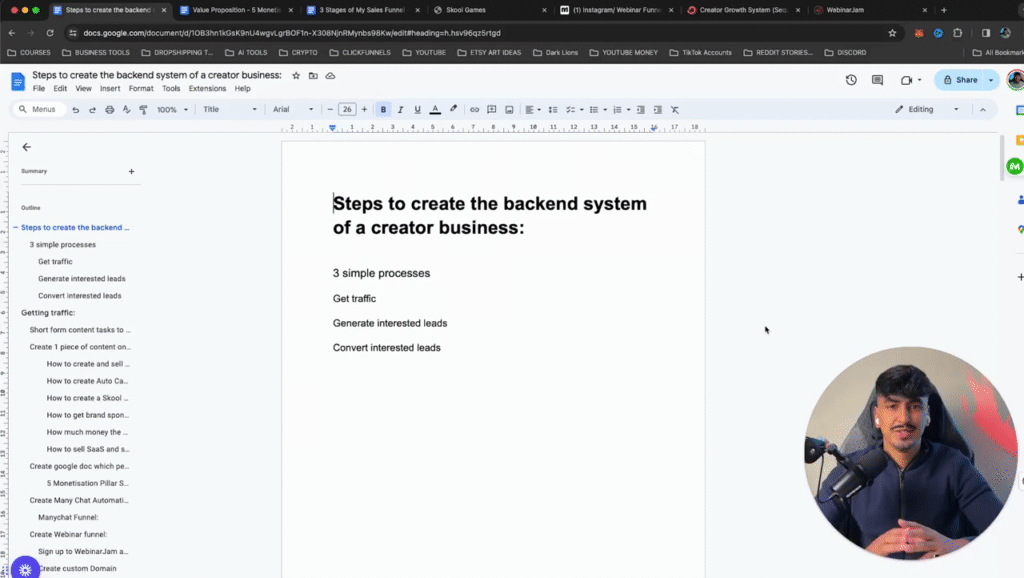
Task: Insert an image from the toolbar
Action: coord(509,109)
